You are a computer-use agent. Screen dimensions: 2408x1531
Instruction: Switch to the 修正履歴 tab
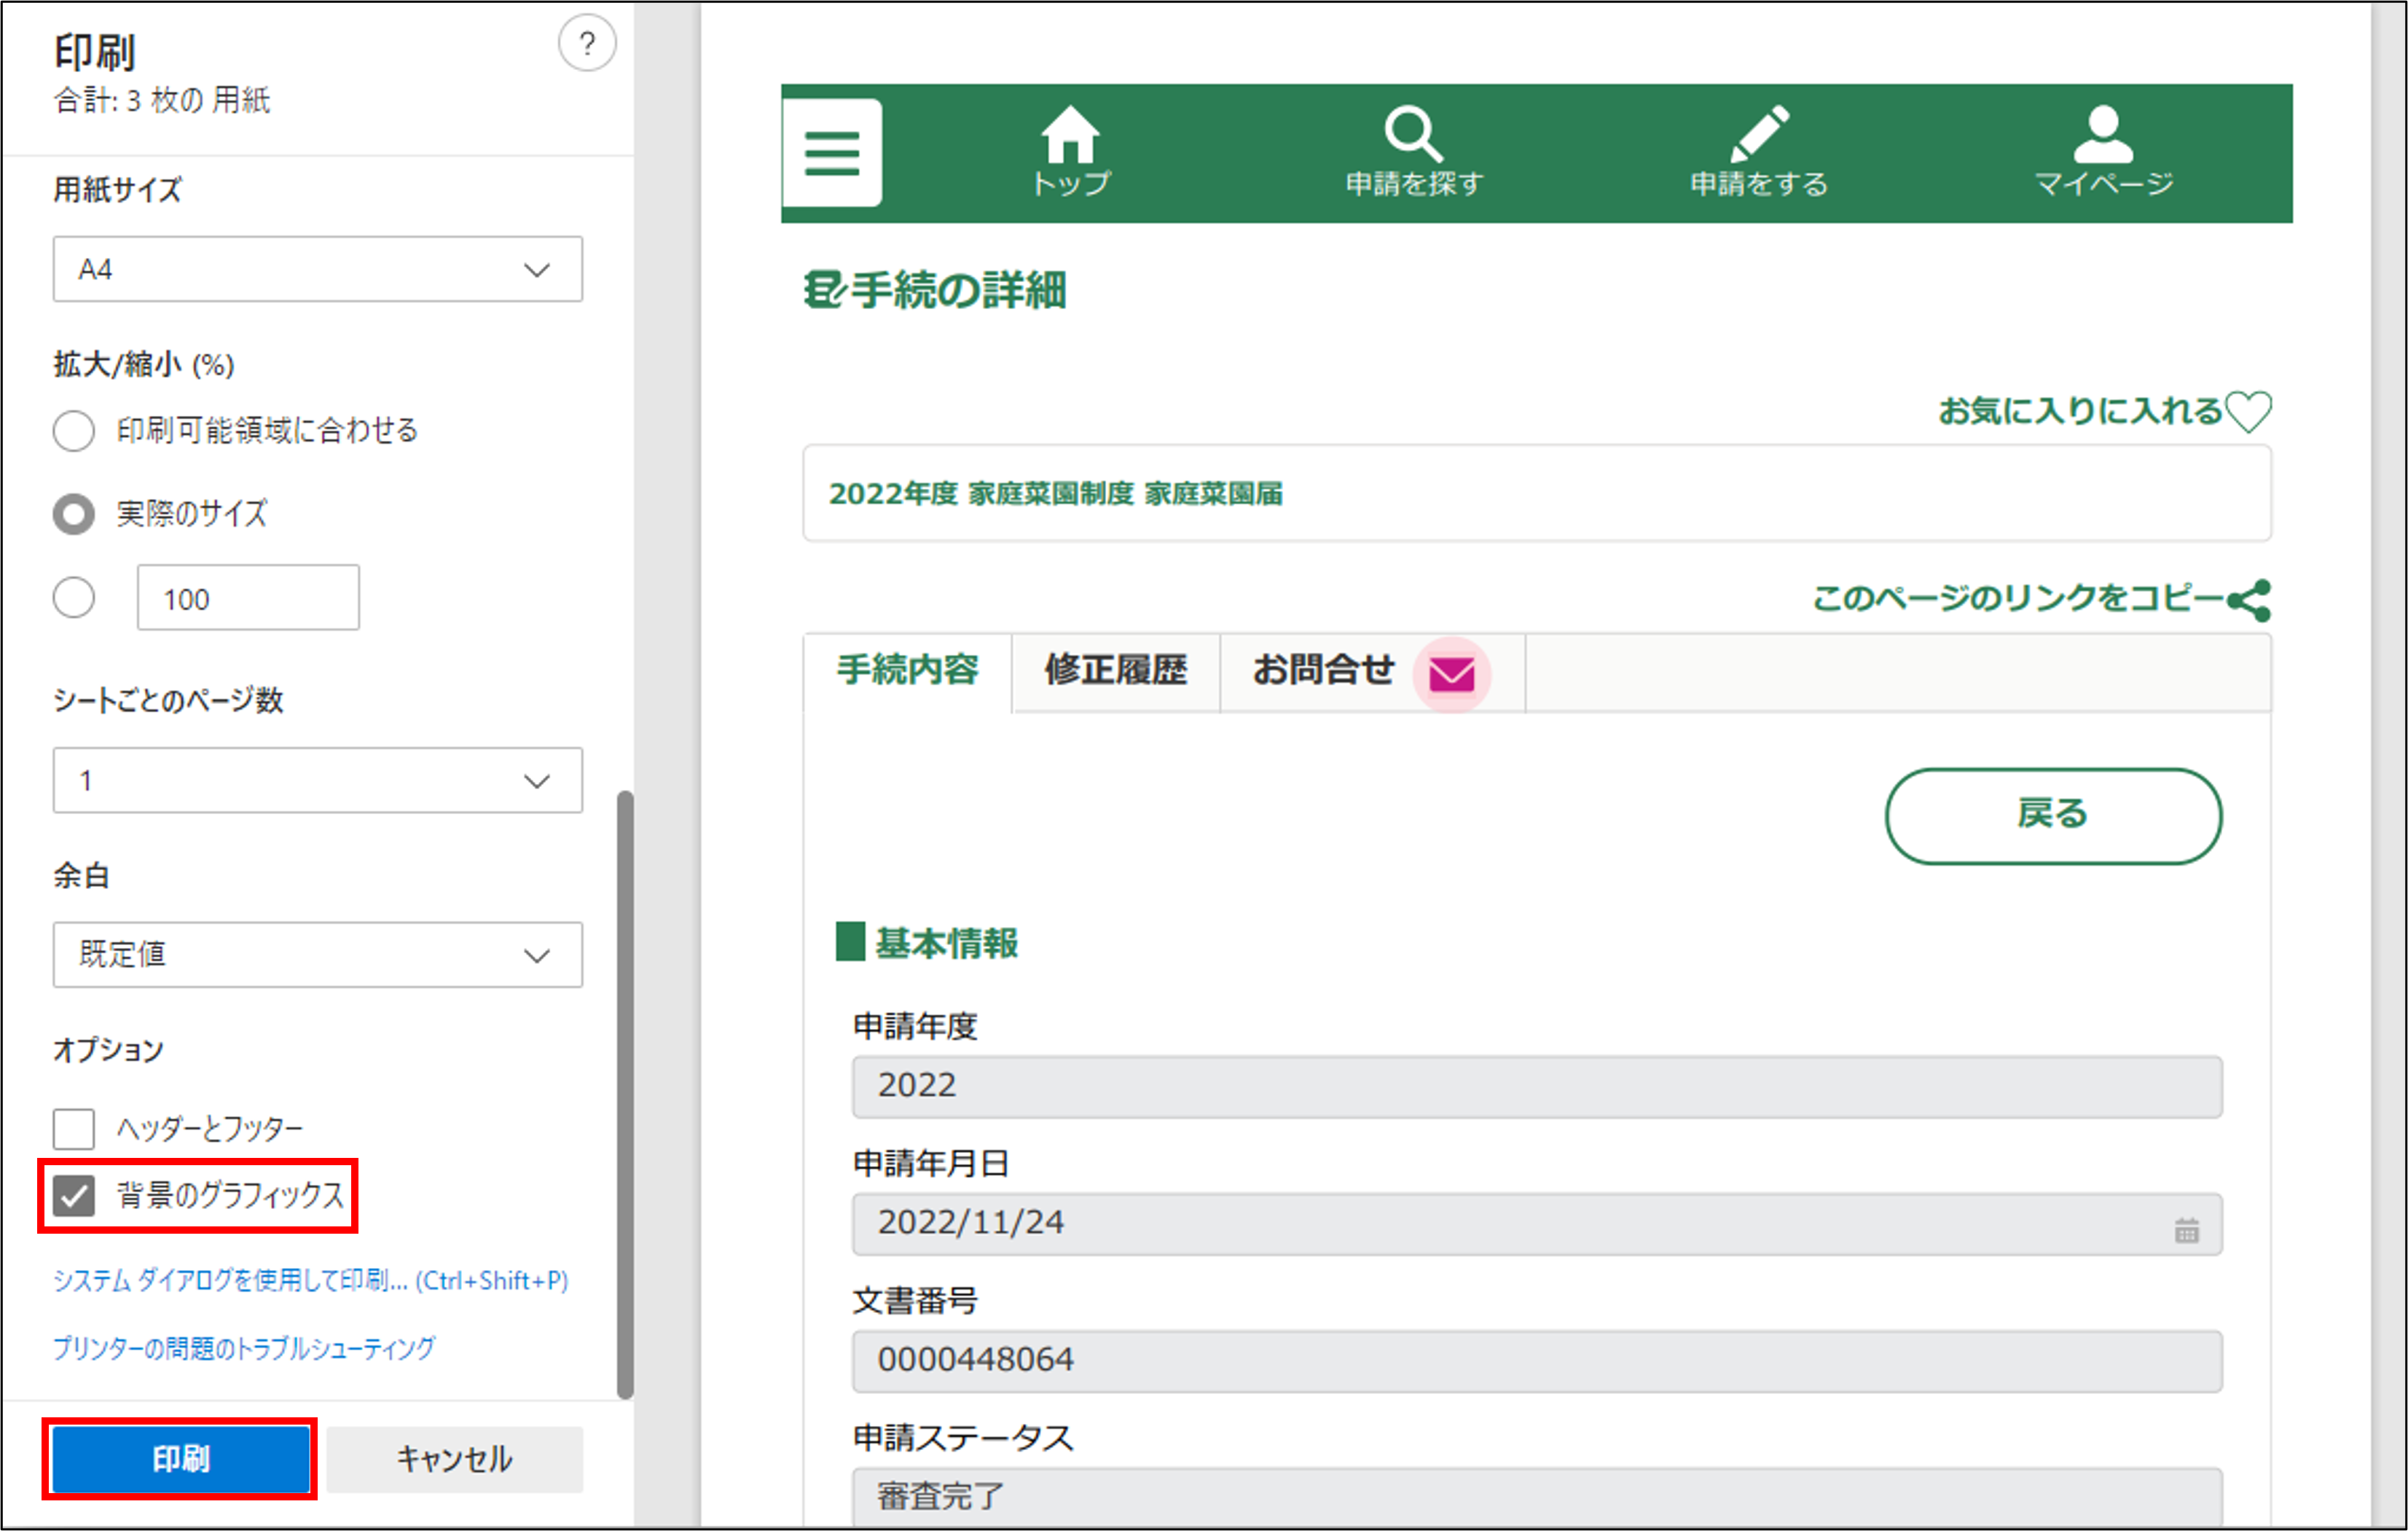click(x=1115, y=670)
